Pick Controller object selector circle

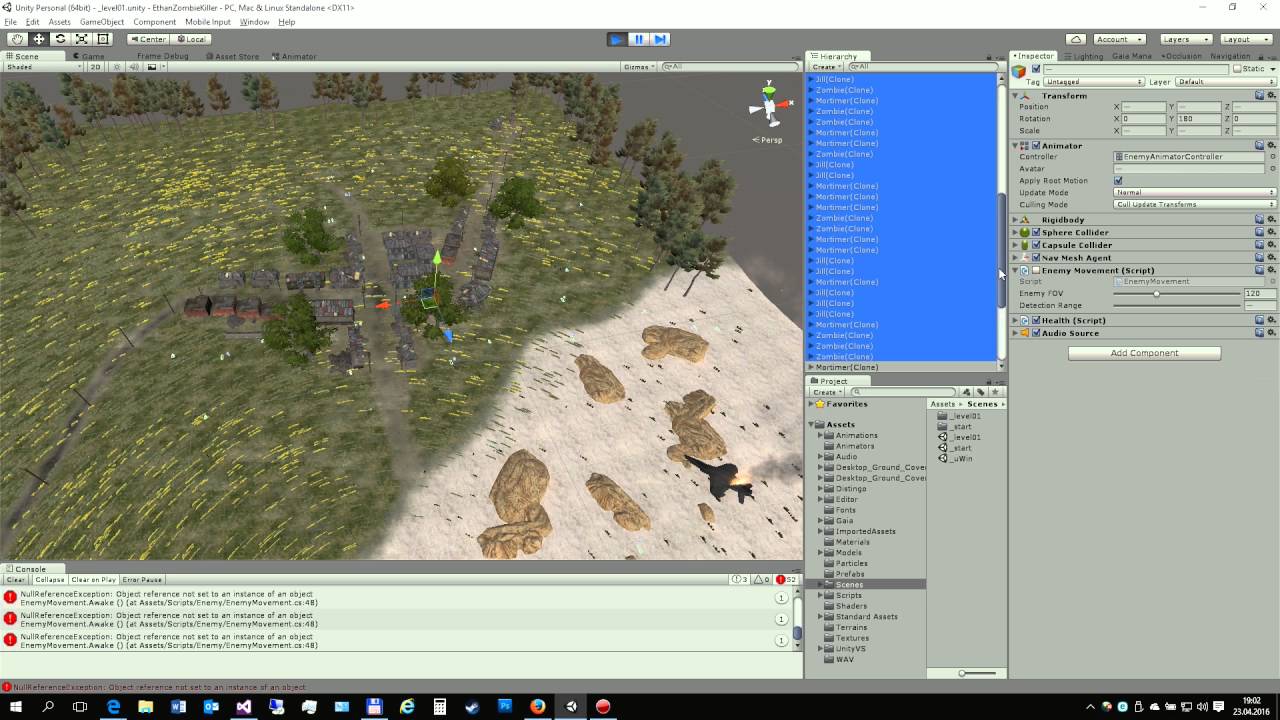[x=1272, y=157]
